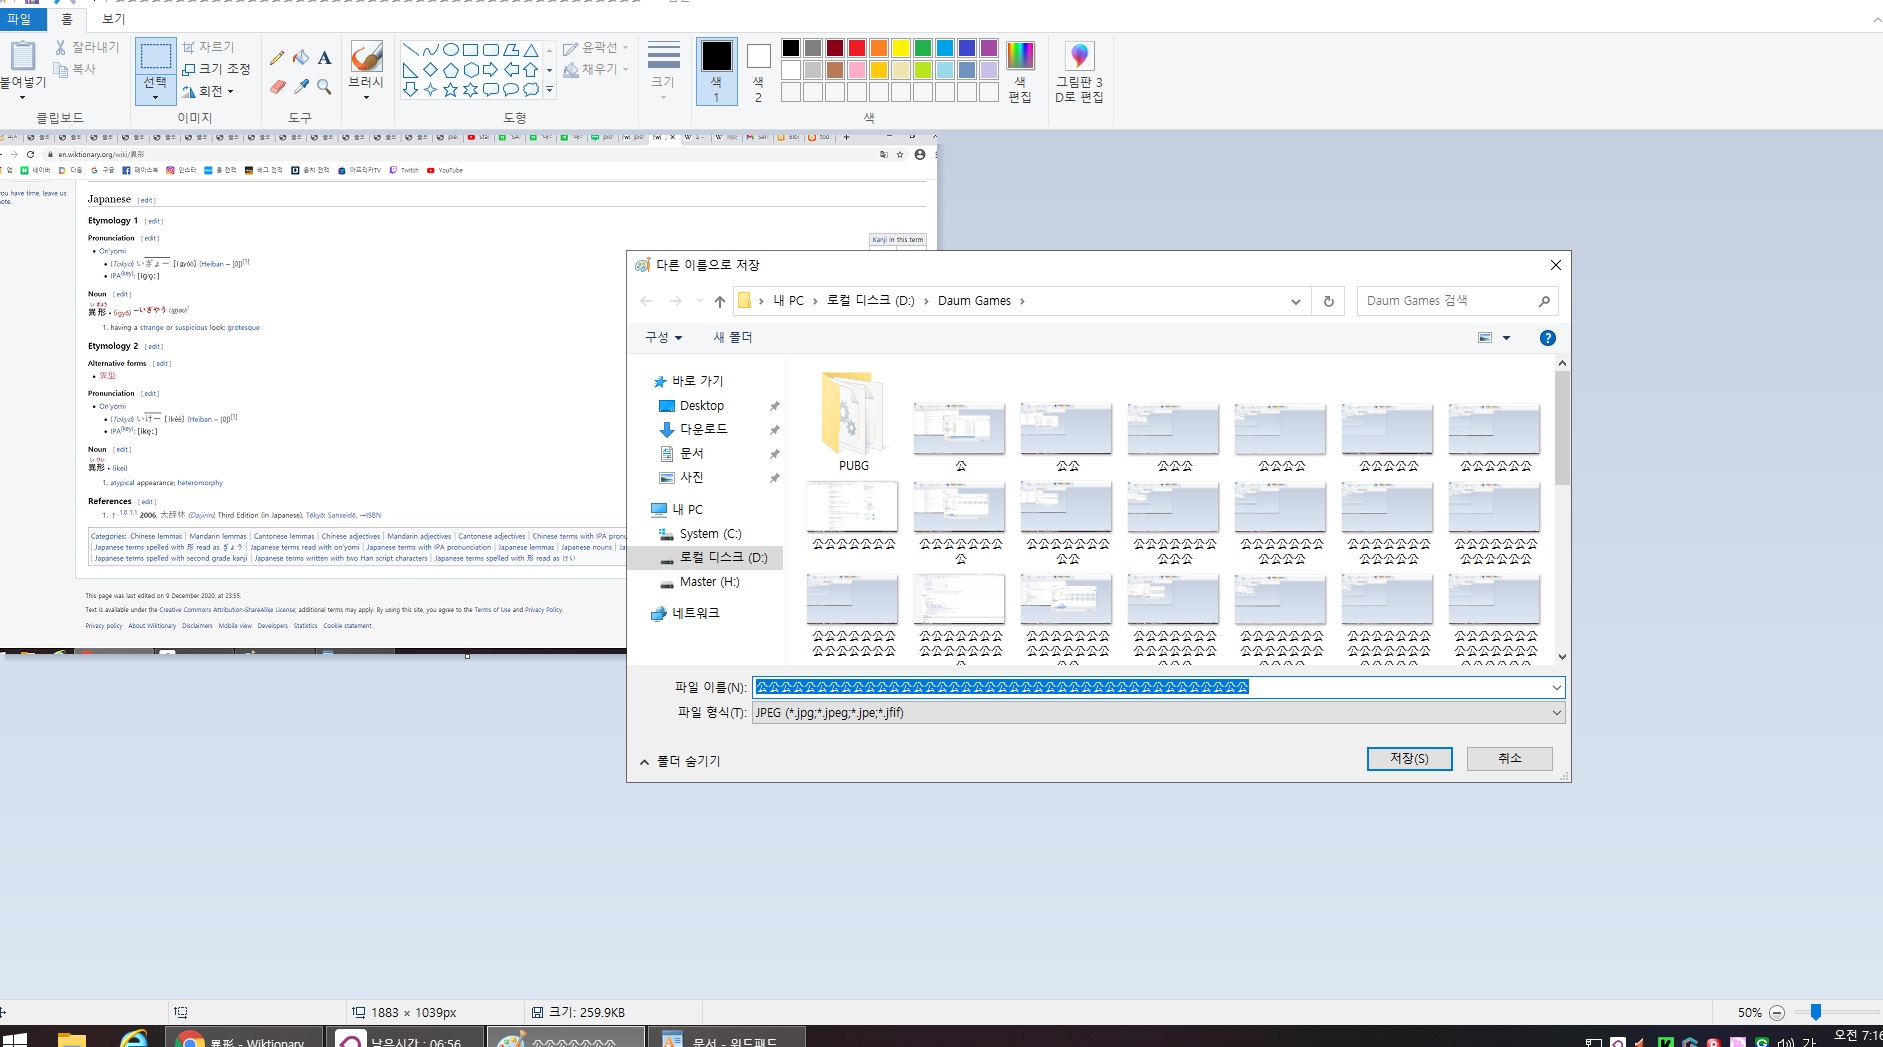Select the Fill with color bucket tool
The width and height of the screenshot is (1883, 1047).
[x=301, y=58]
